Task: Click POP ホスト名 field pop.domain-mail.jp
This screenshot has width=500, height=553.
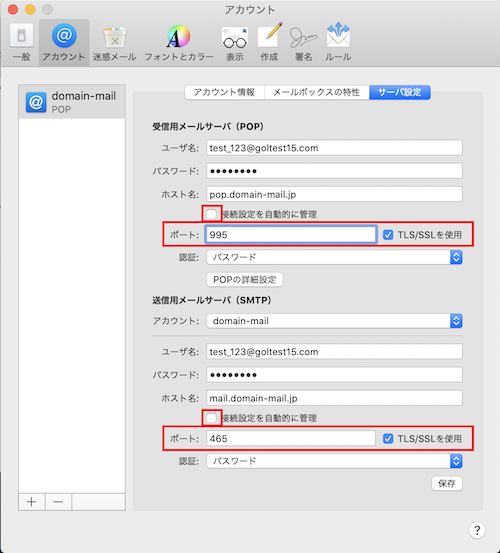Action: [334, 194]
